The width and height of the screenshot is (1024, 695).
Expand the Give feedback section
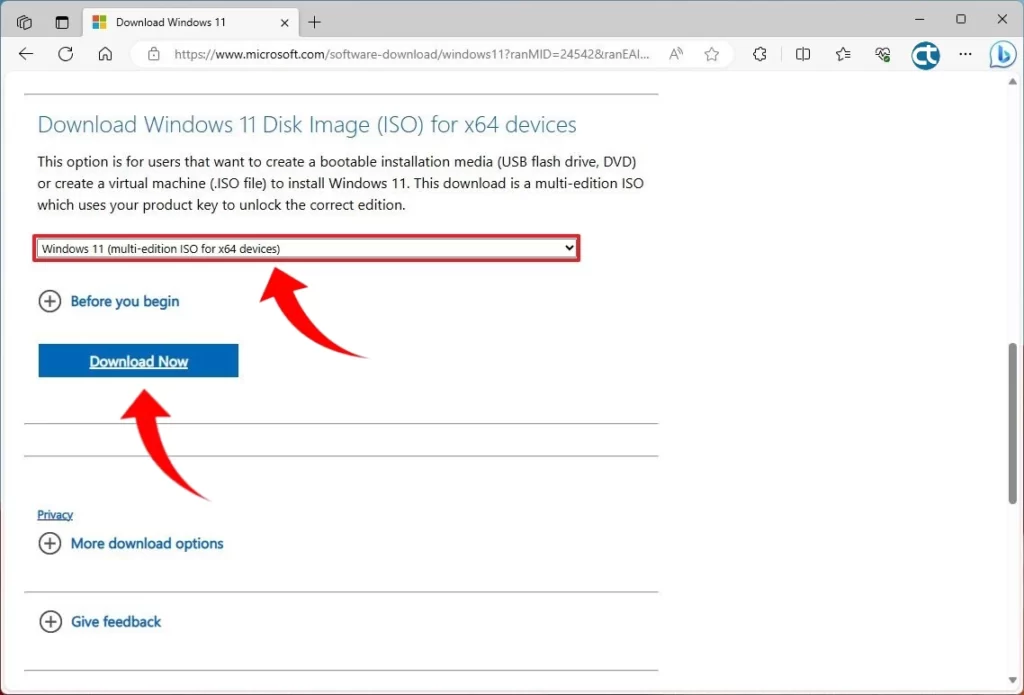99,622
